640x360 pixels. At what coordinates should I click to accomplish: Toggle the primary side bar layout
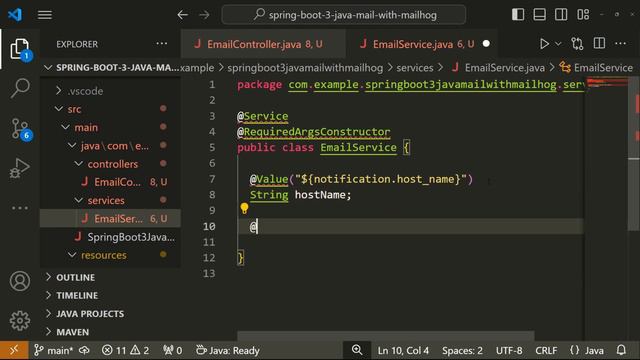point(518,15)
